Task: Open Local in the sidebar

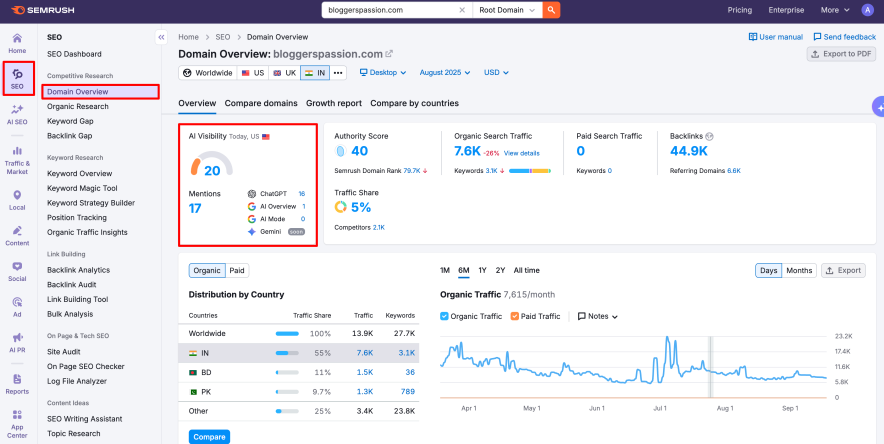Action: coord(17,201)
